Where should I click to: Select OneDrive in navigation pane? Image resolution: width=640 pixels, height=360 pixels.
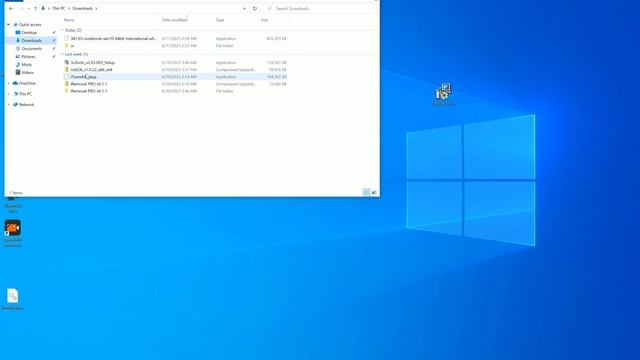click(x=27, y=83)
